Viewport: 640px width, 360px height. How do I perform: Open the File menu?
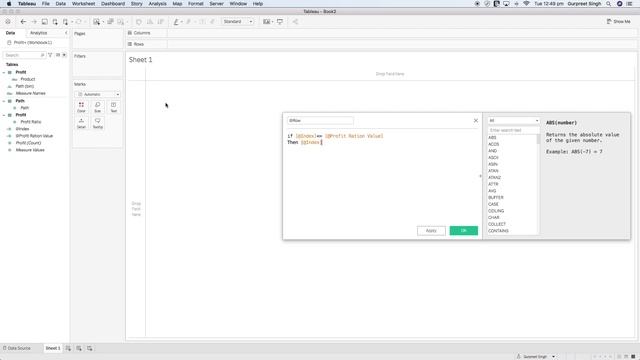tap(46, 4)
